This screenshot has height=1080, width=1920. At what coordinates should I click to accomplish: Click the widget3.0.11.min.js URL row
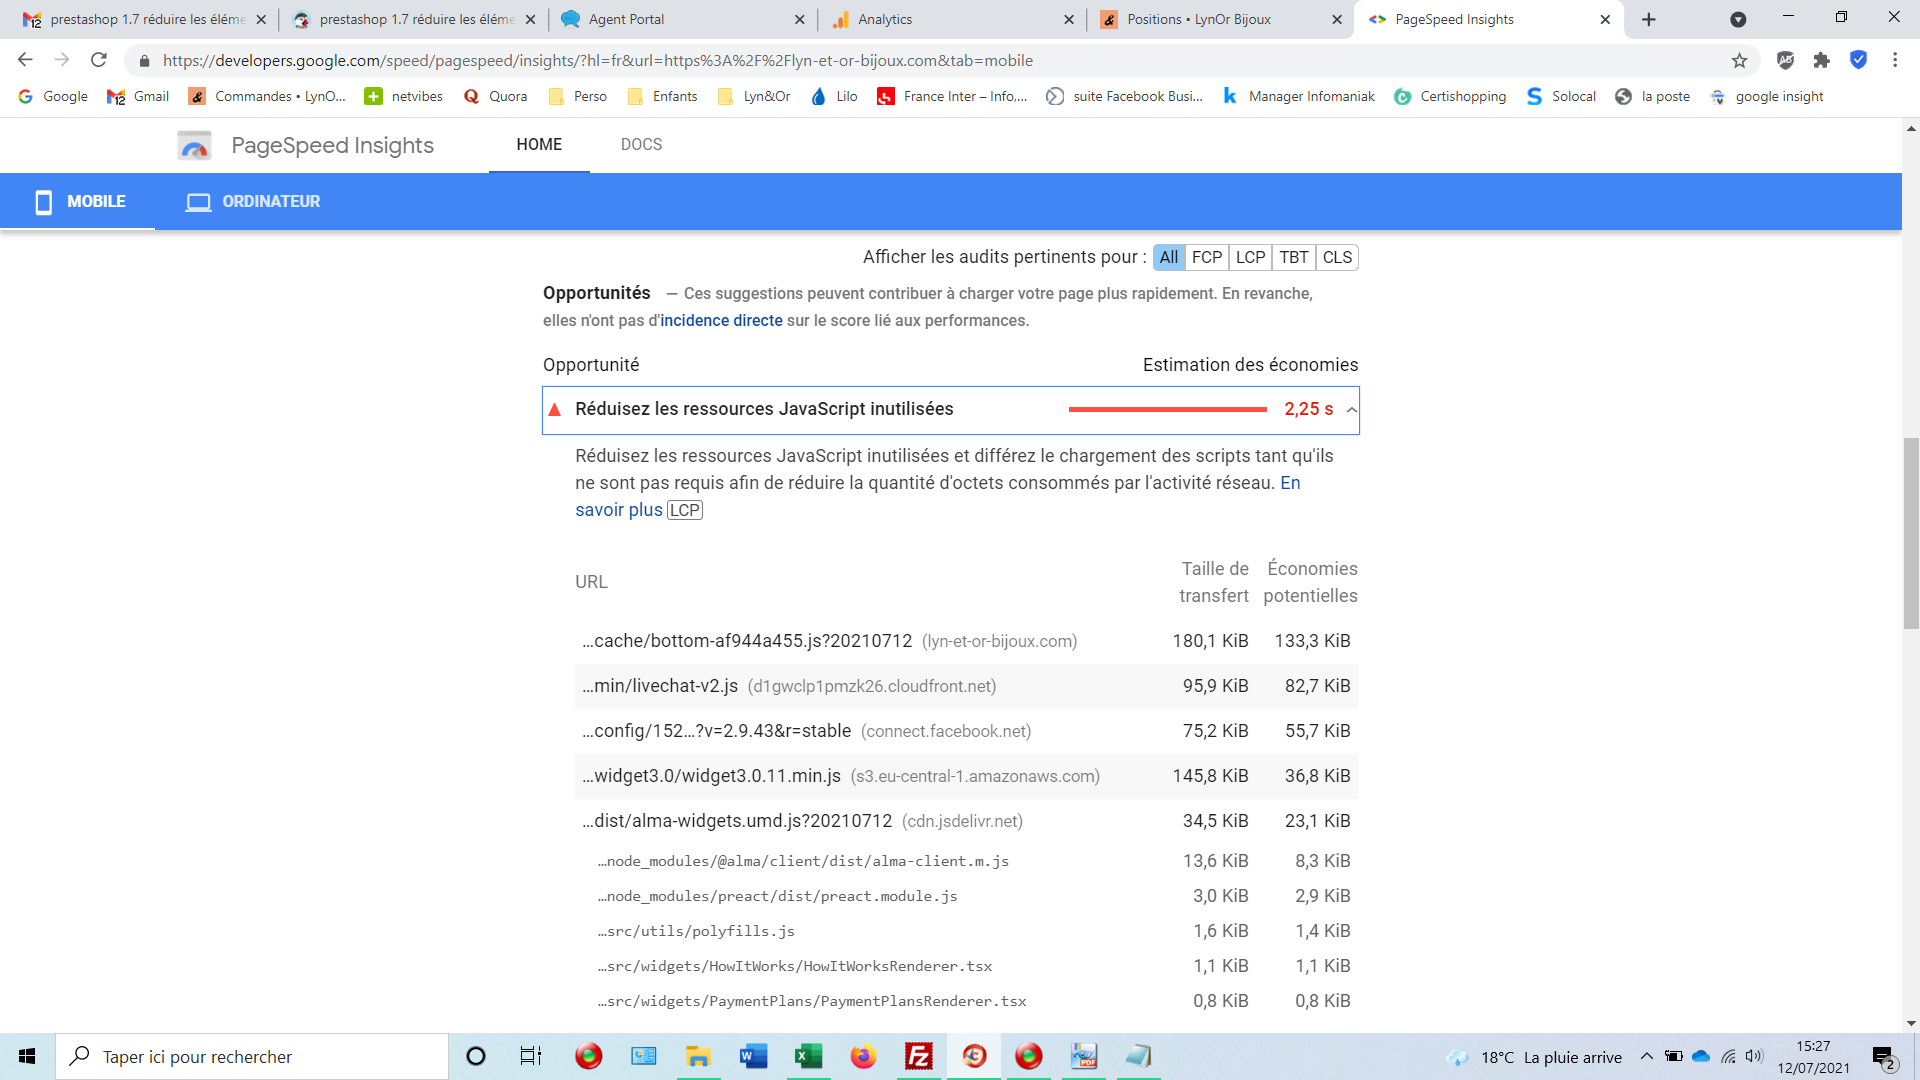966,776
